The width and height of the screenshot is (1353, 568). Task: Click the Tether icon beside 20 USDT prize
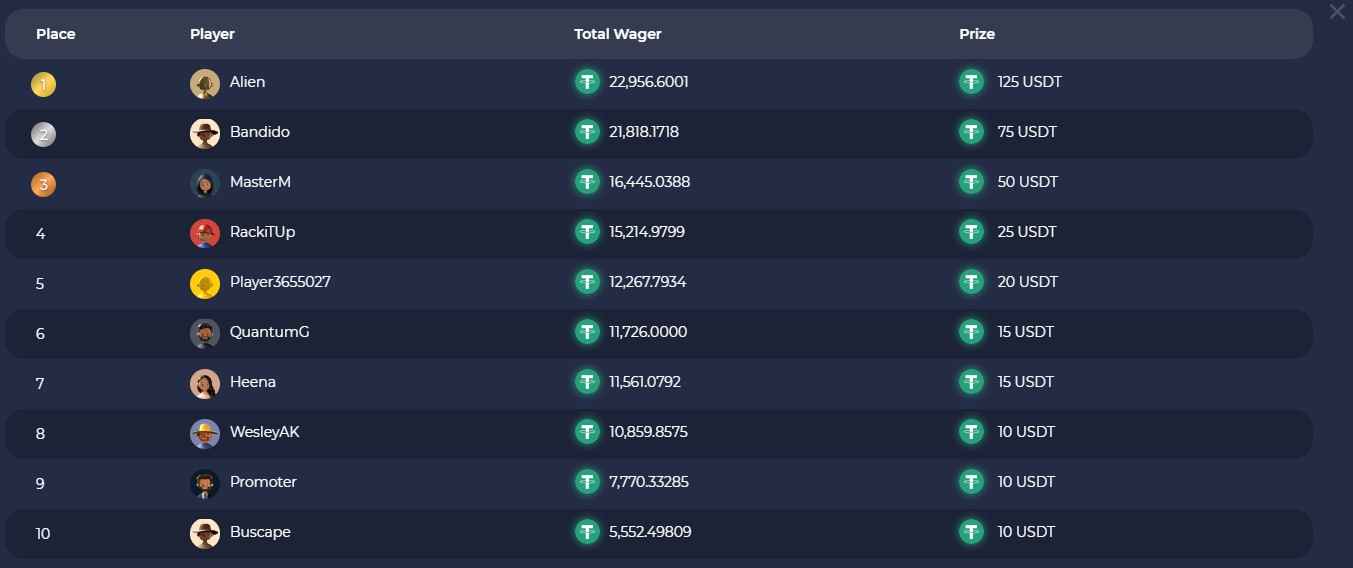tap(971, 282)
